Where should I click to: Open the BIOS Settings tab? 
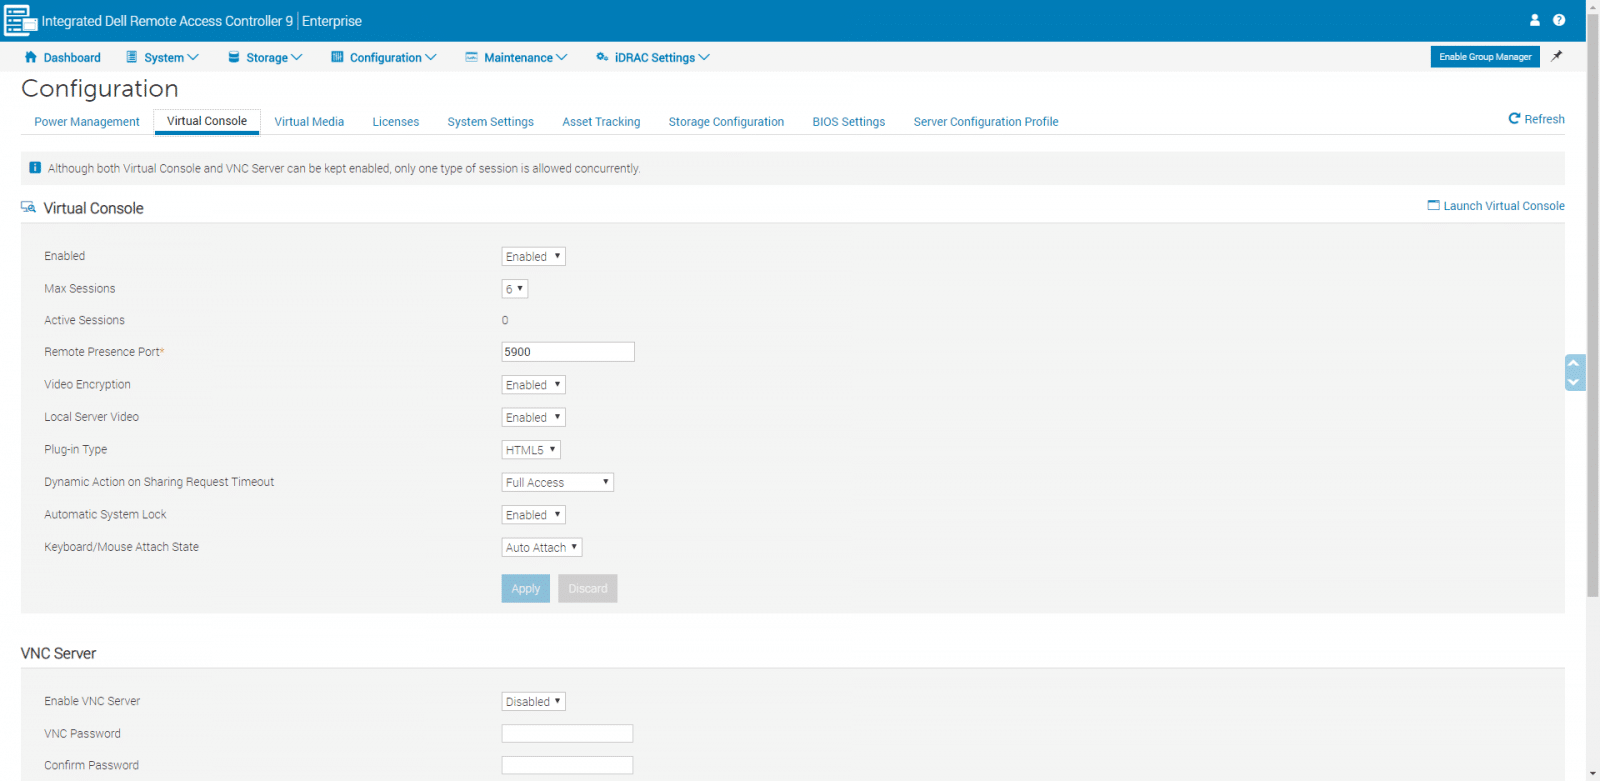[x=848, y=122]
